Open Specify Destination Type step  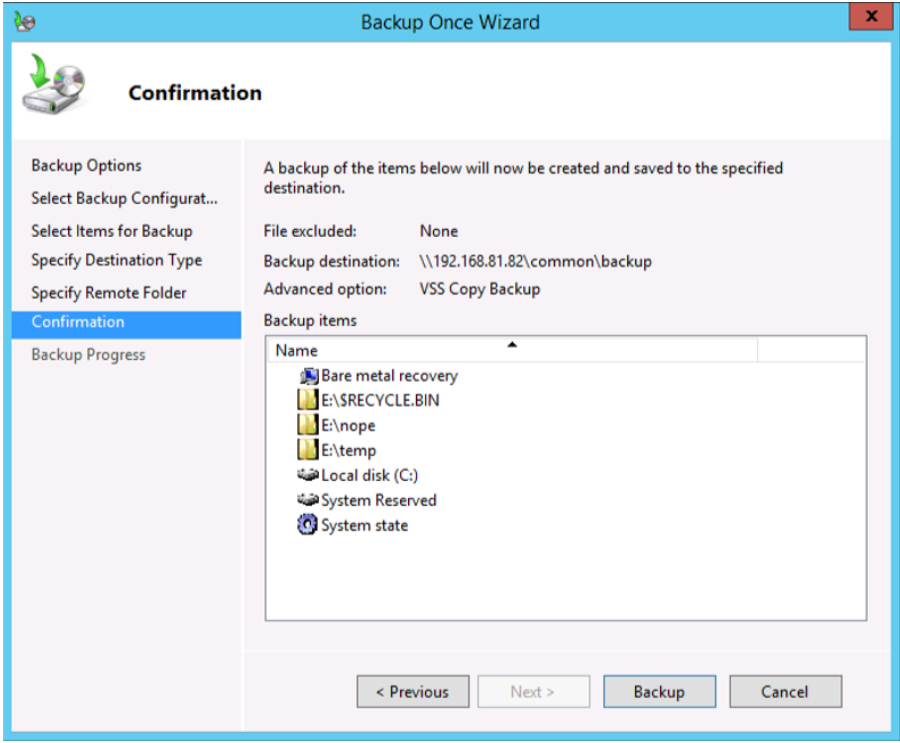[x=116, y=260]
